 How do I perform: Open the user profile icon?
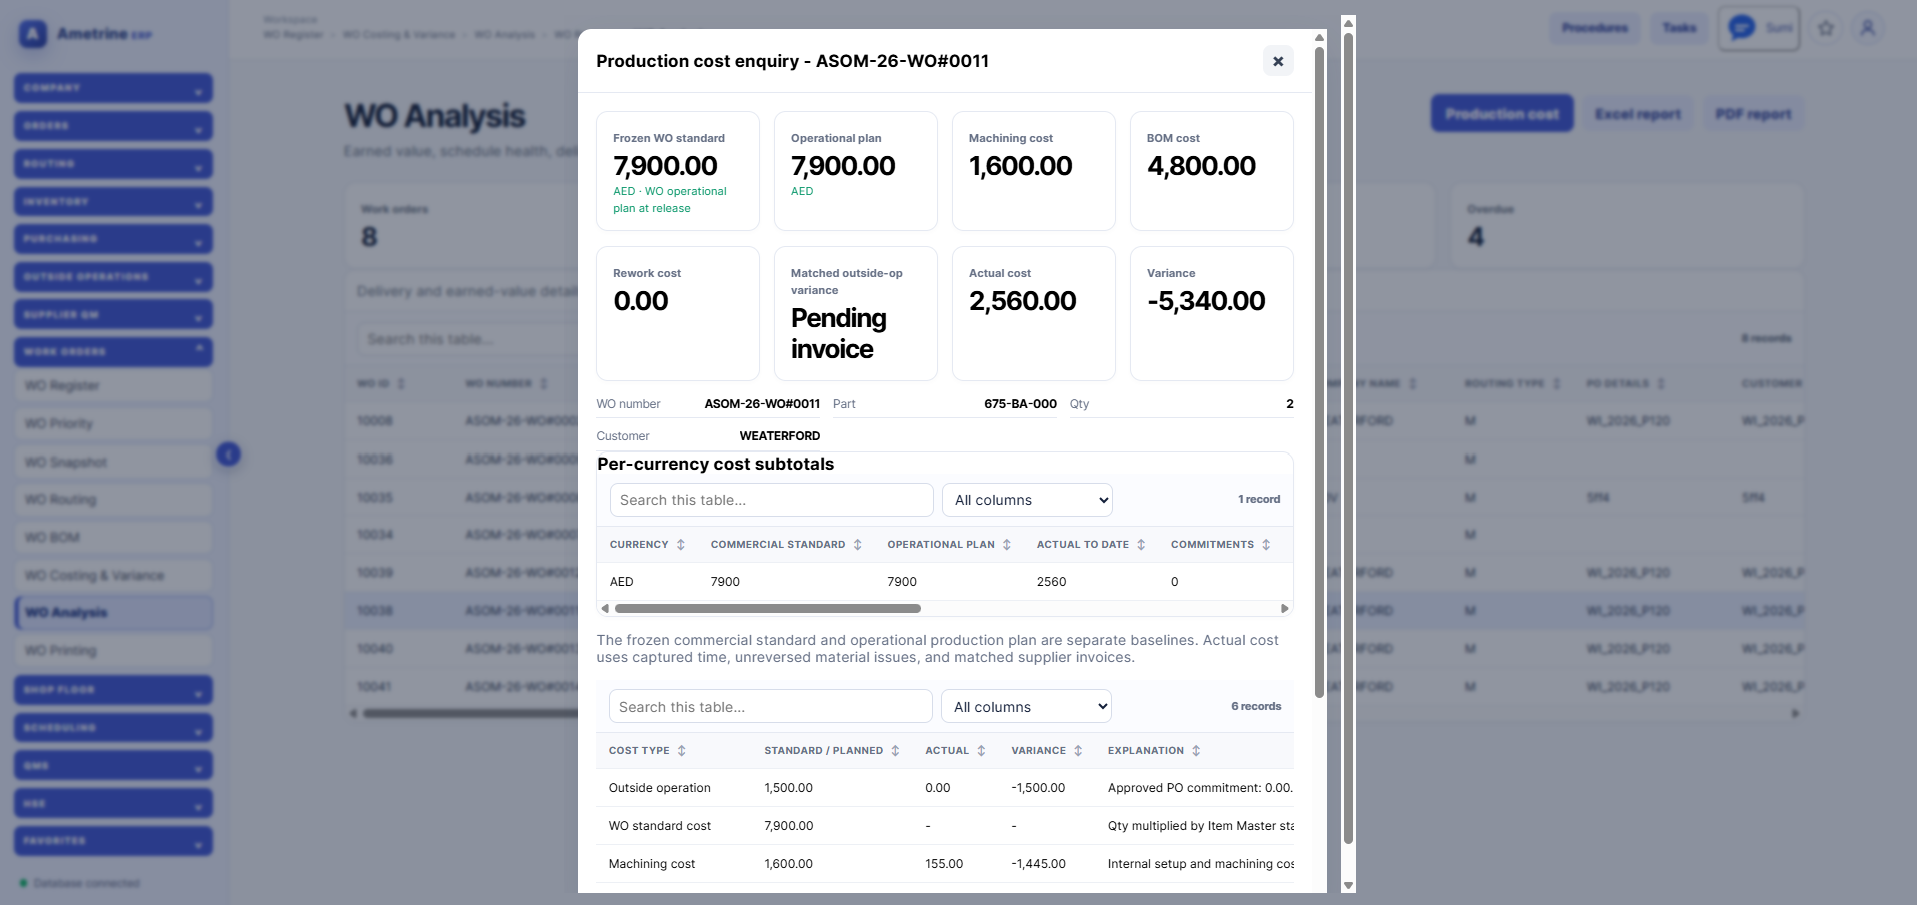1867,28
